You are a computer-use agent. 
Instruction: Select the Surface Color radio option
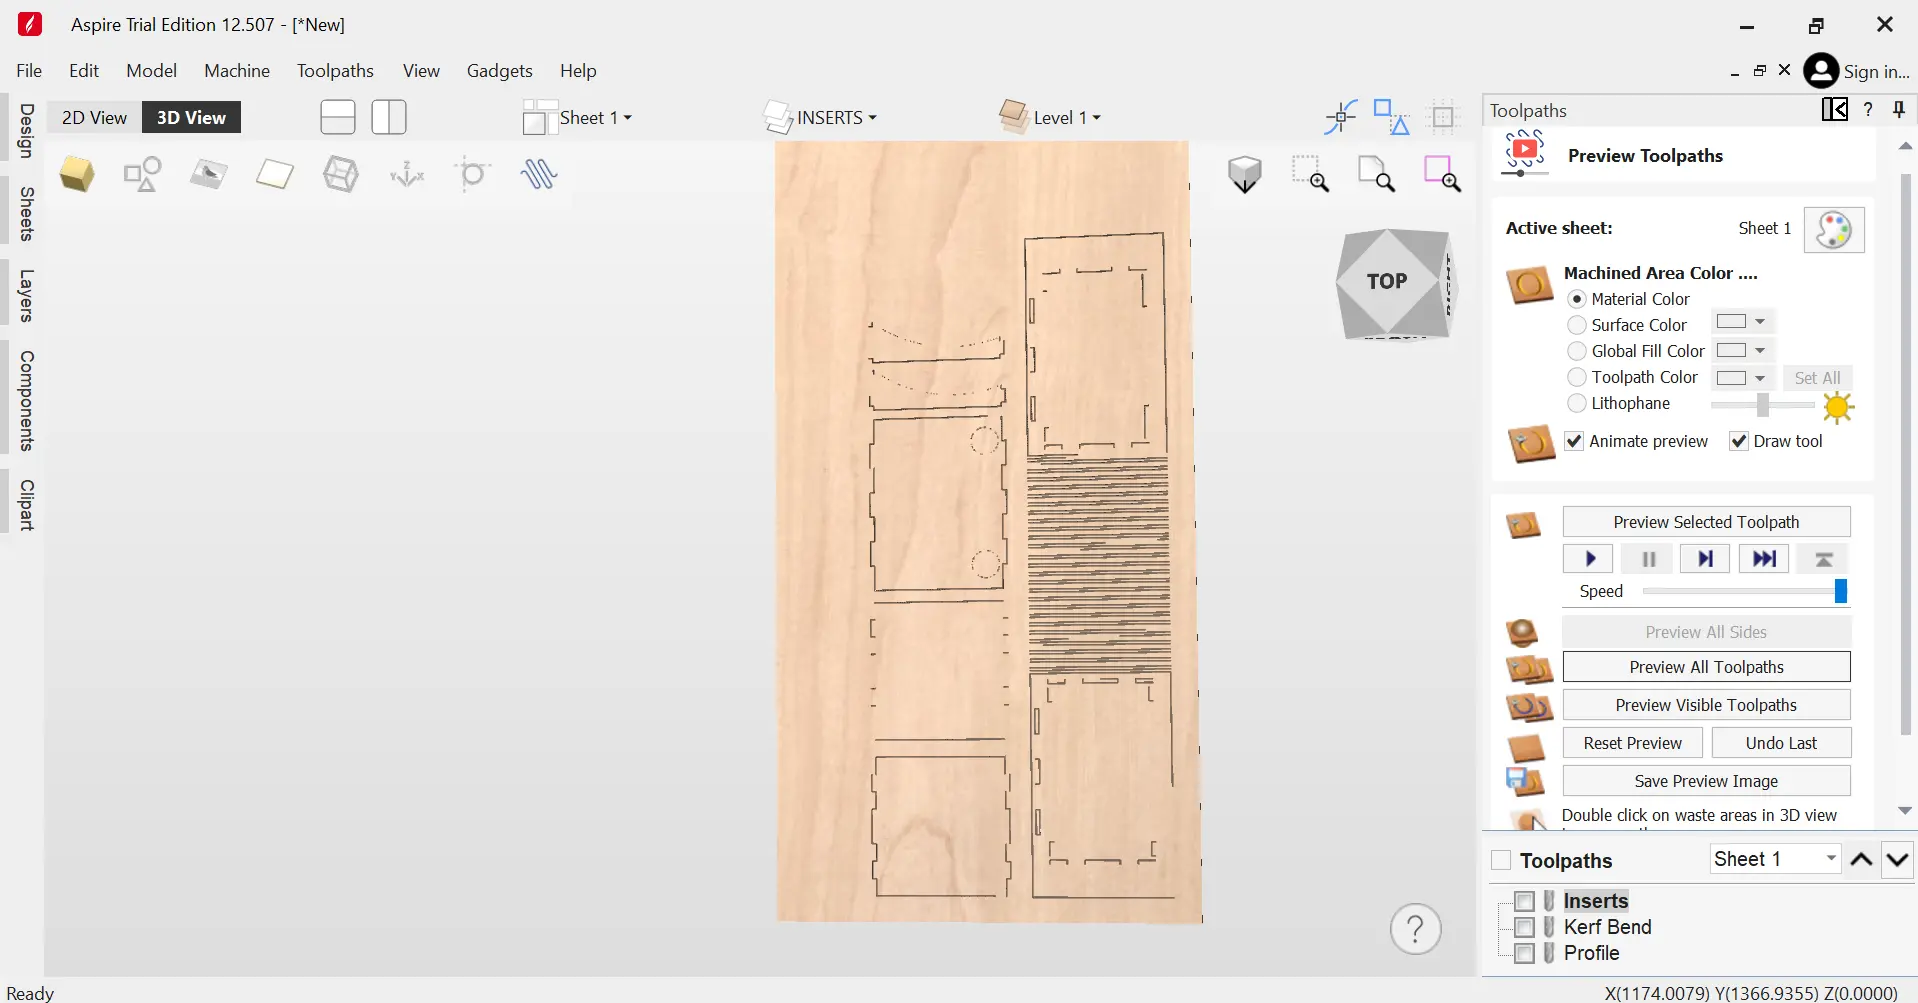[1577, 325]
